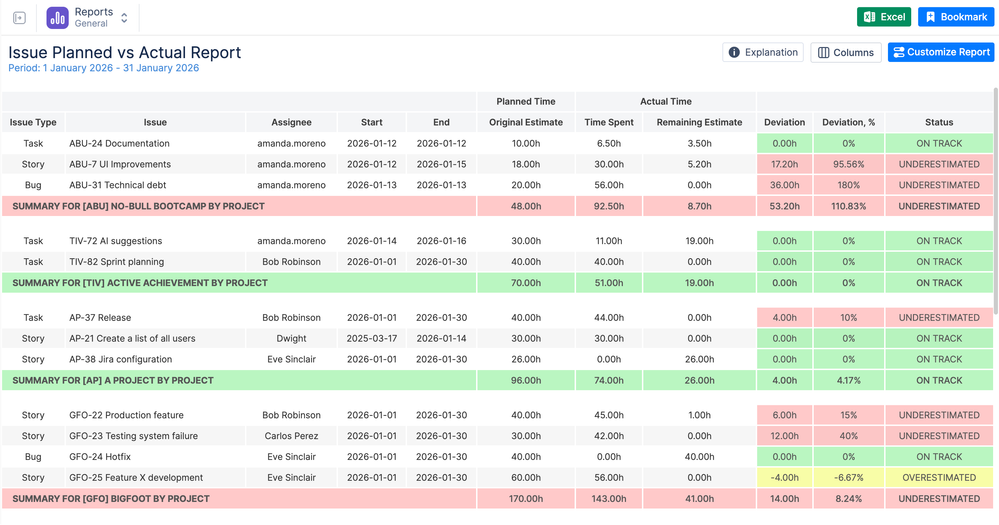
Task: Select issue ABU-31 Technical debt
Action: pyautogui.click(x=117, y=185)
